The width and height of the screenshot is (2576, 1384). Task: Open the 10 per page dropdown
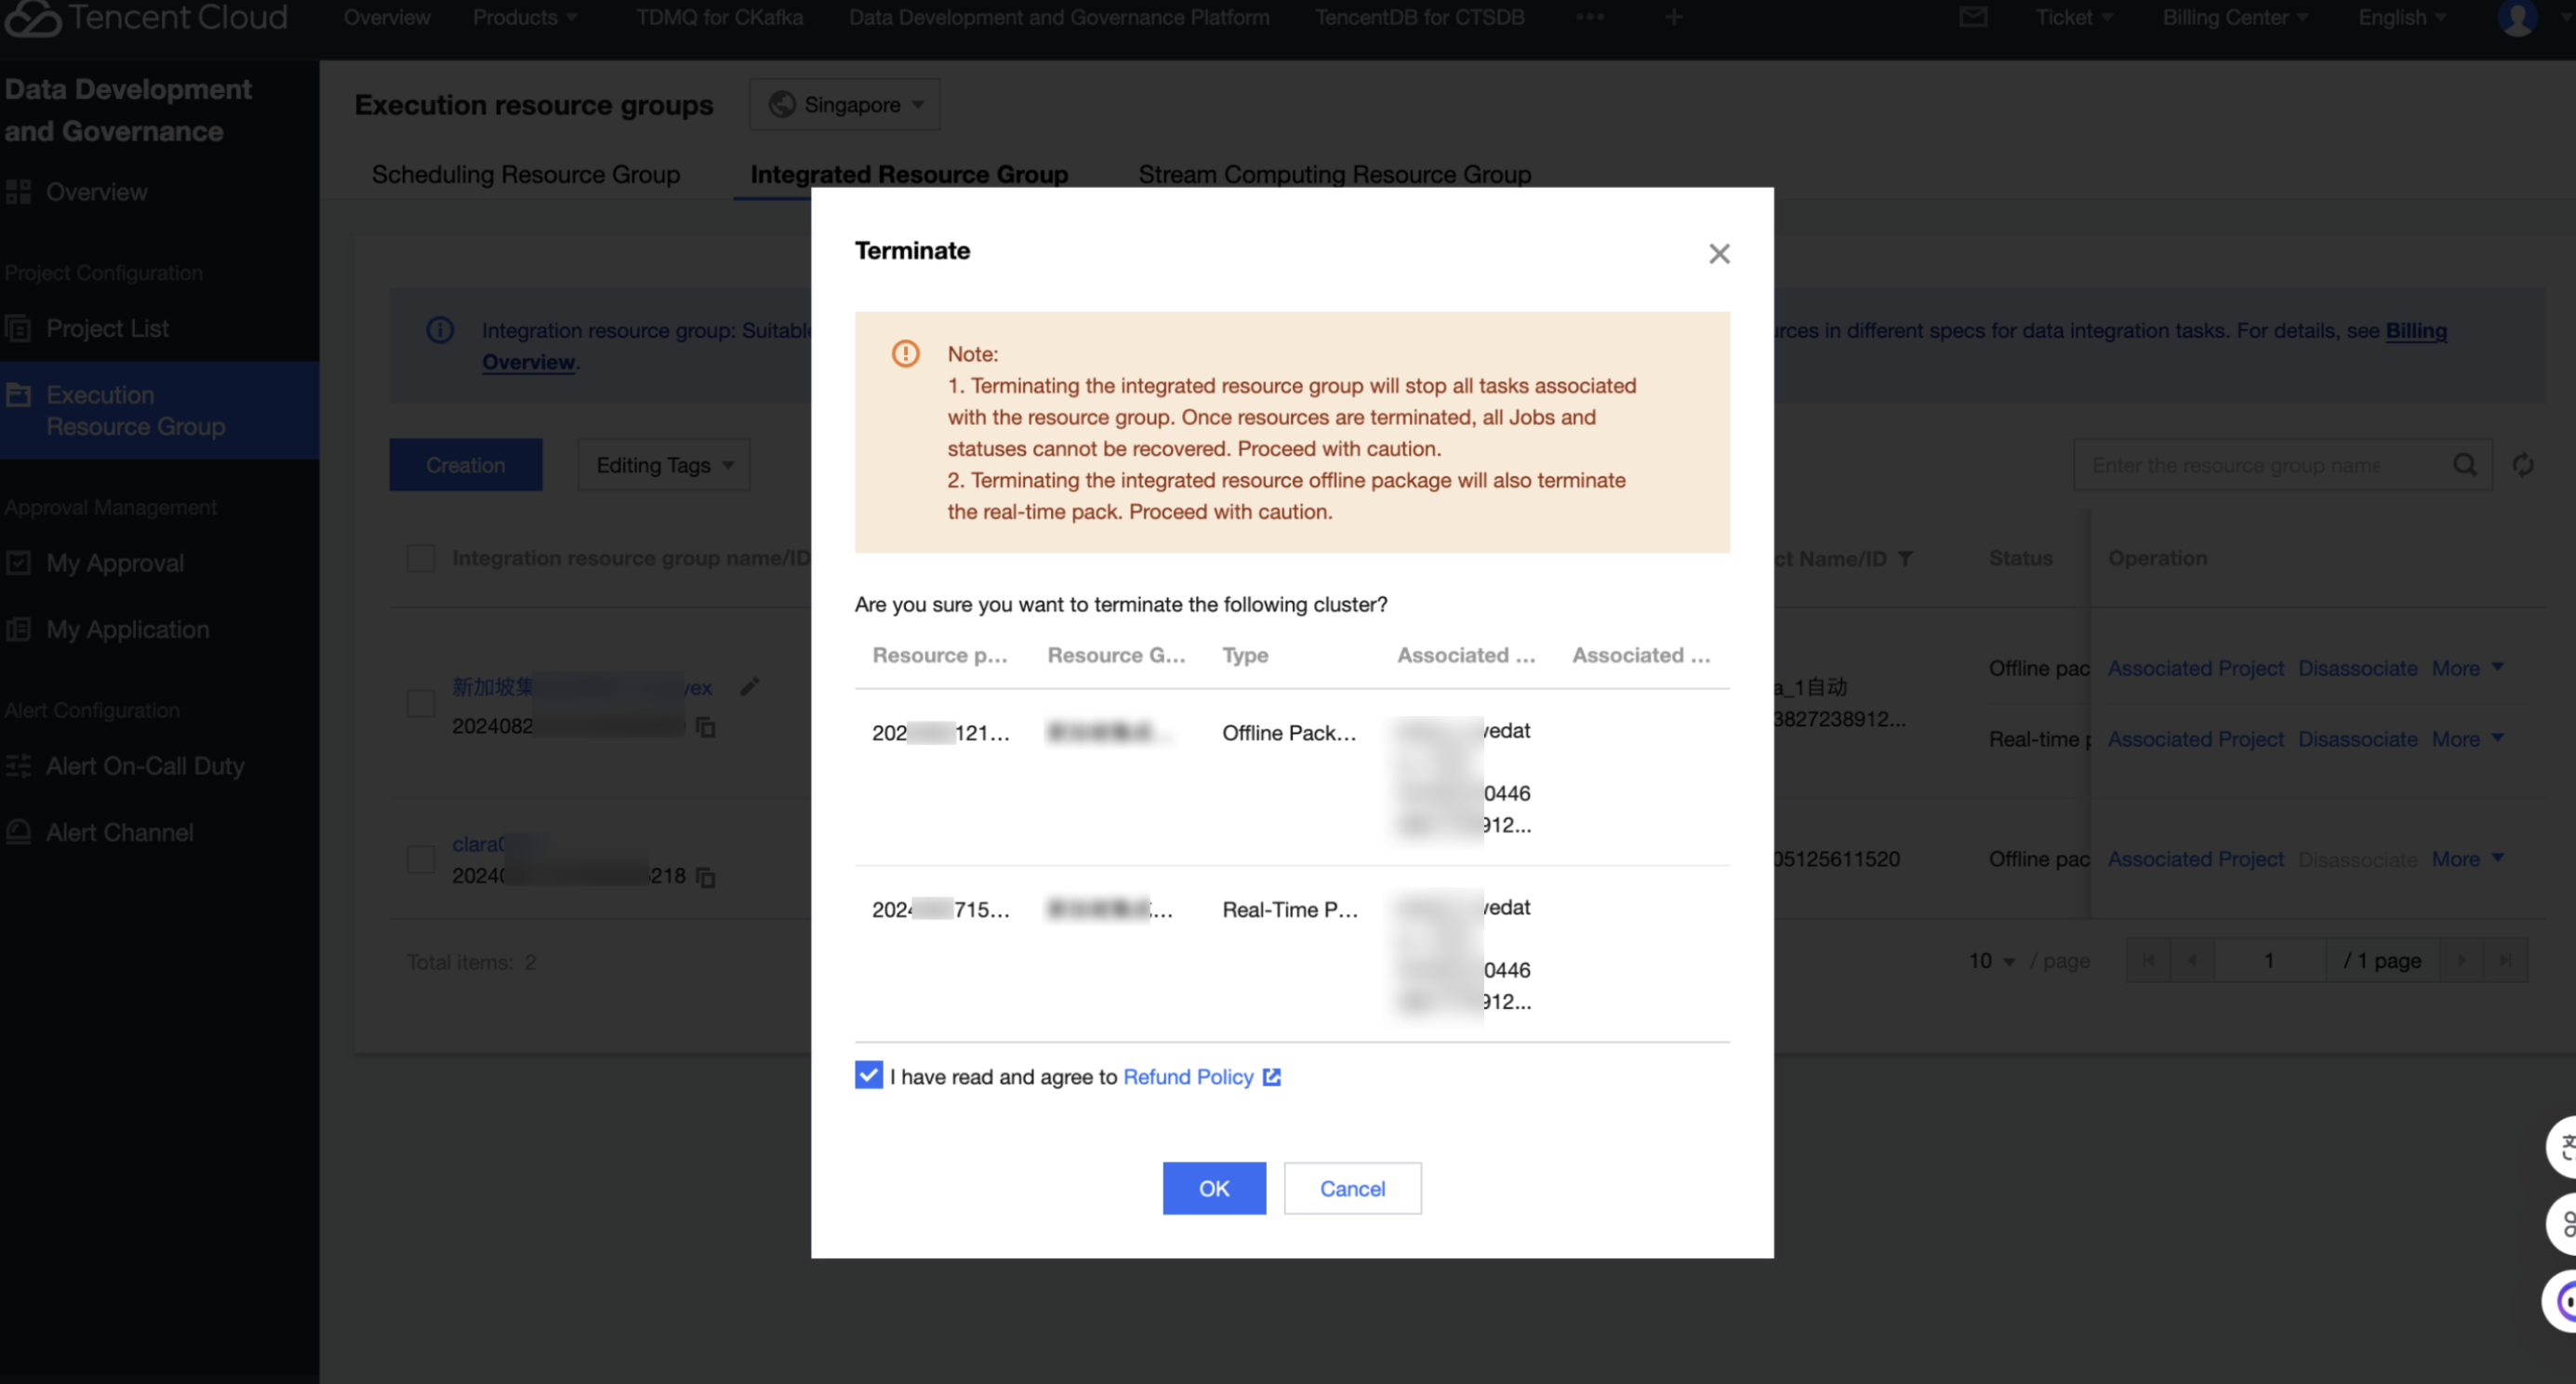pyautogui.click(x=1991, y=961)
